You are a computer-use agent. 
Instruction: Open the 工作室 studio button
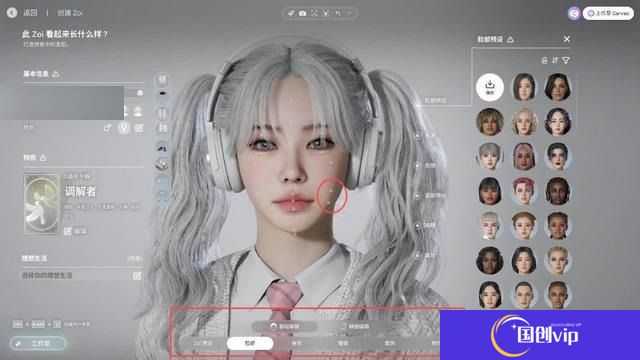[38, 343]
